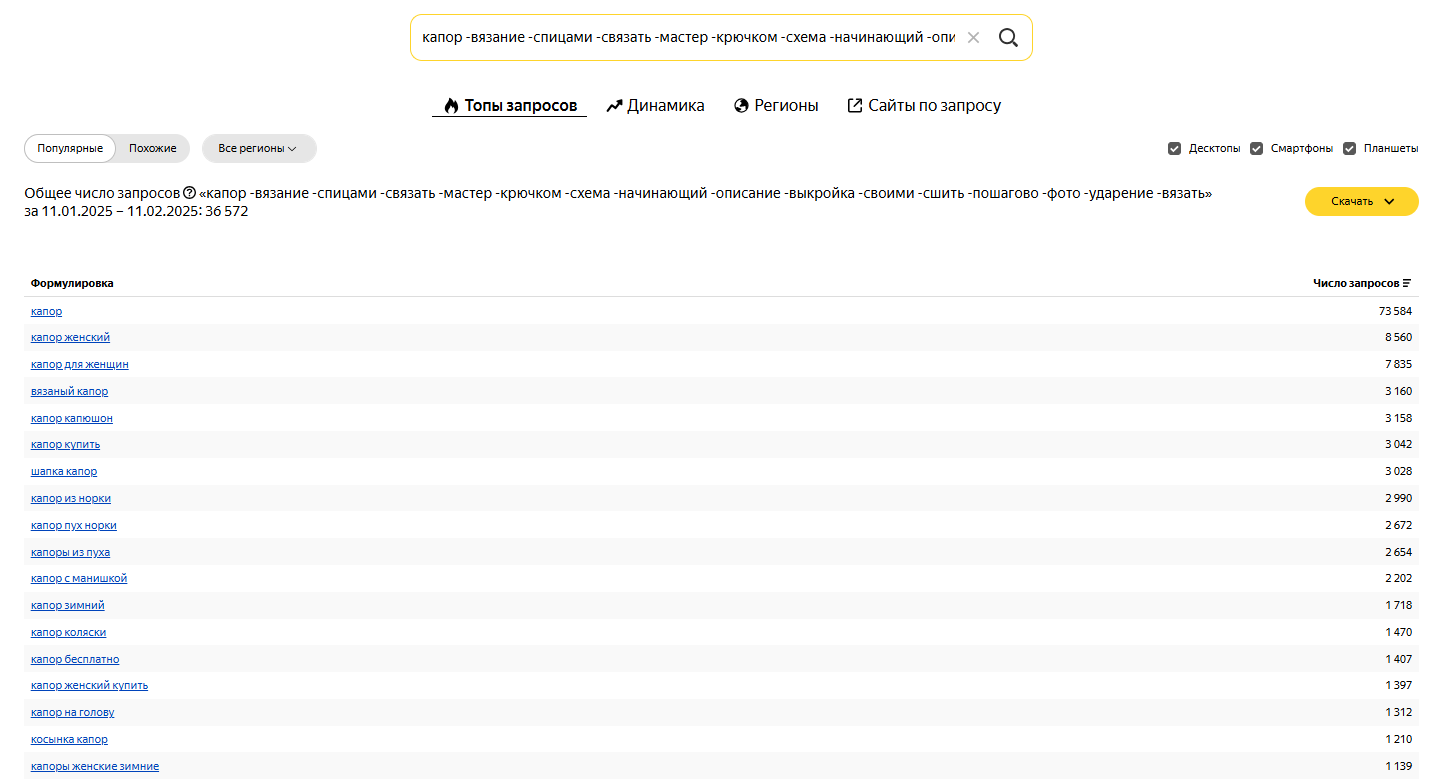Viewport: 1439px width, 780px height.
Task: Open the косынка капор query link
Action: tap(69, 739)
